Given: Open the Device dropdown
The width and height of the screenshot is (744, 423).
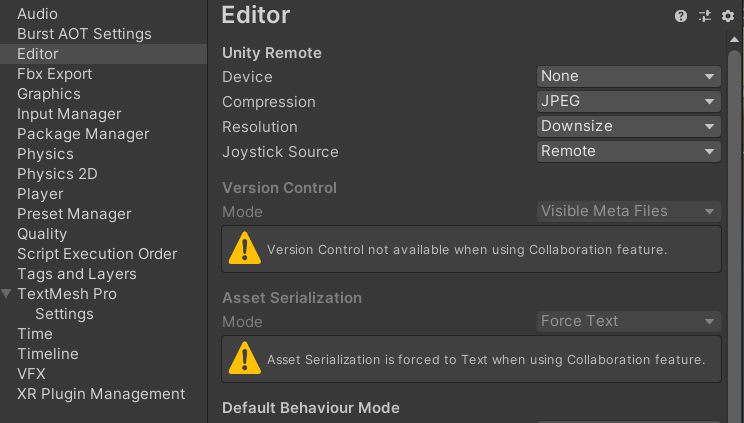Looking at the screenshot, I should [x=628, y=76].
